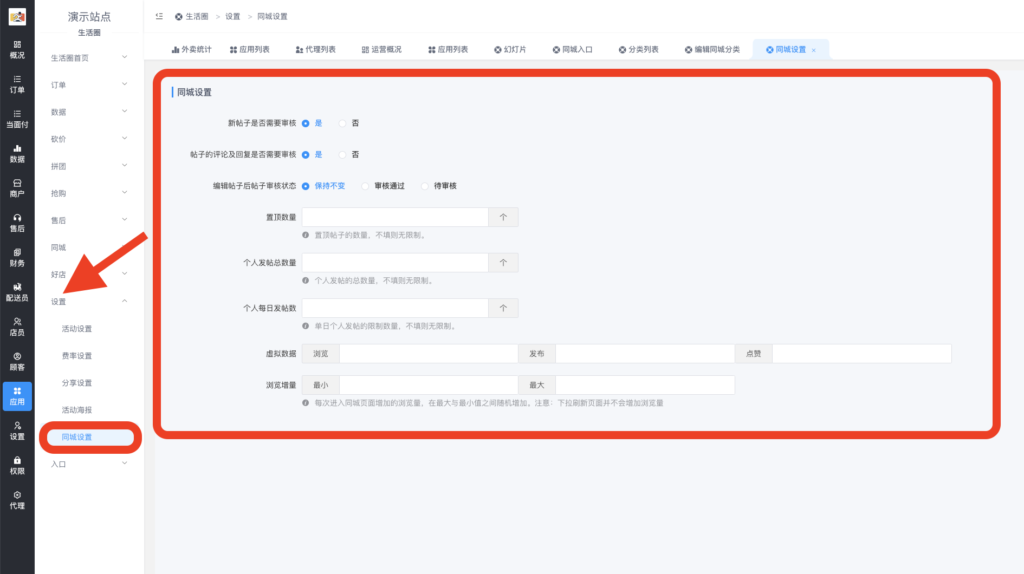This screenshot has height=574, width=1024.
Task: Open 数据 chart icon in dark sidebar
Action: (17, 153)
